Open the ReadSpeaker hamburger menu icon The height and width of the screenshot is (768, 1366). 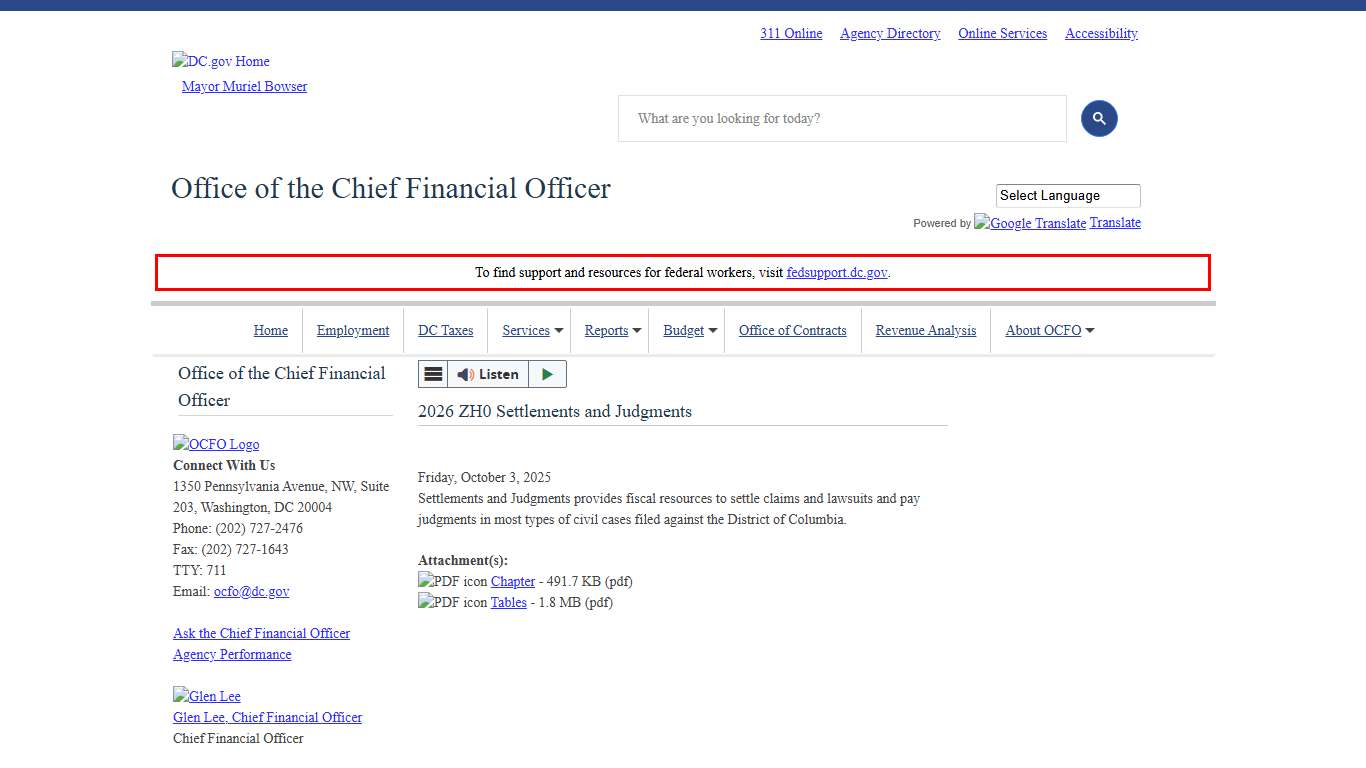tap(433, 374)
